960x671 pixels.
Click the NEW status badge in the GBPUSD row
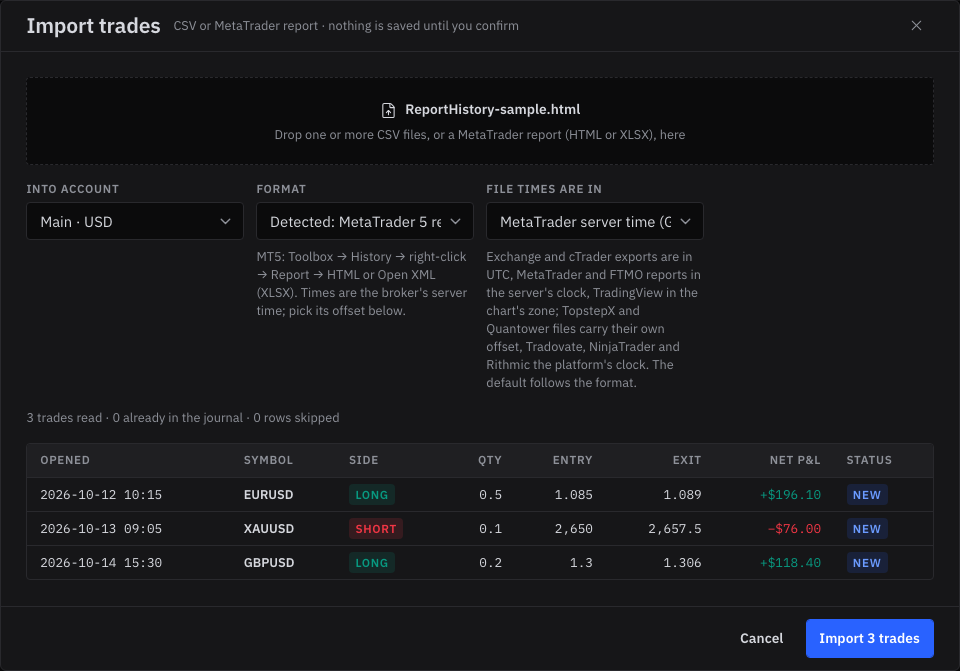[867, 563]
